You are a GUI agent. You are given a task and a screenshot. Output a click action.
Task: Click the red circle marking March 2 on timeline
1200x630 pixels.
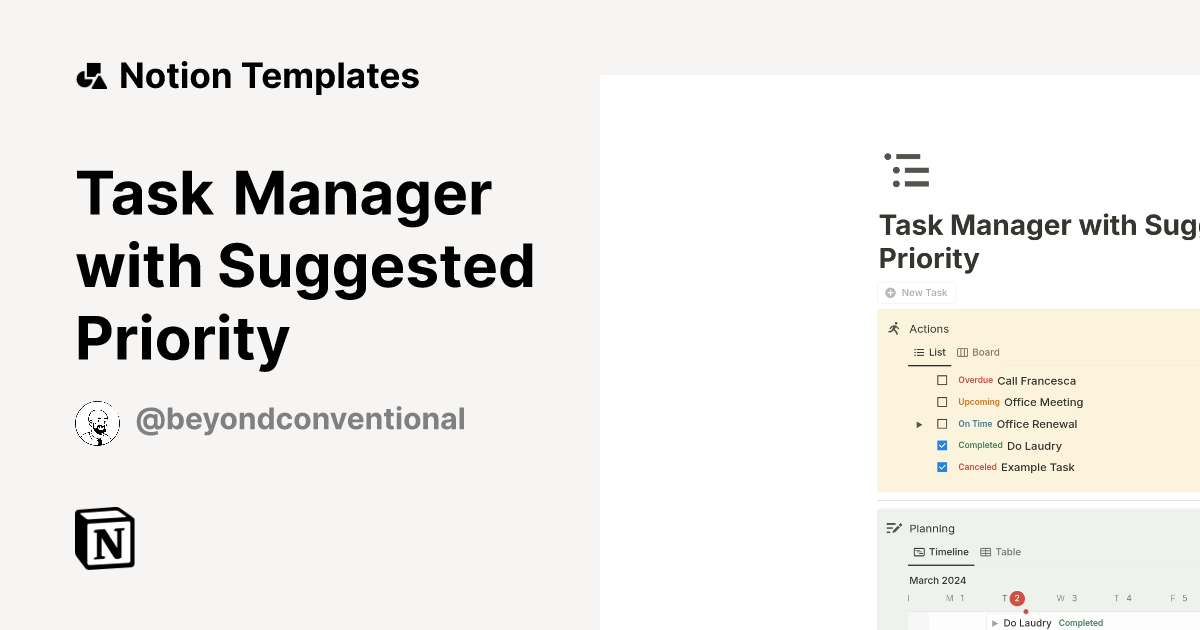(1017, 598)
